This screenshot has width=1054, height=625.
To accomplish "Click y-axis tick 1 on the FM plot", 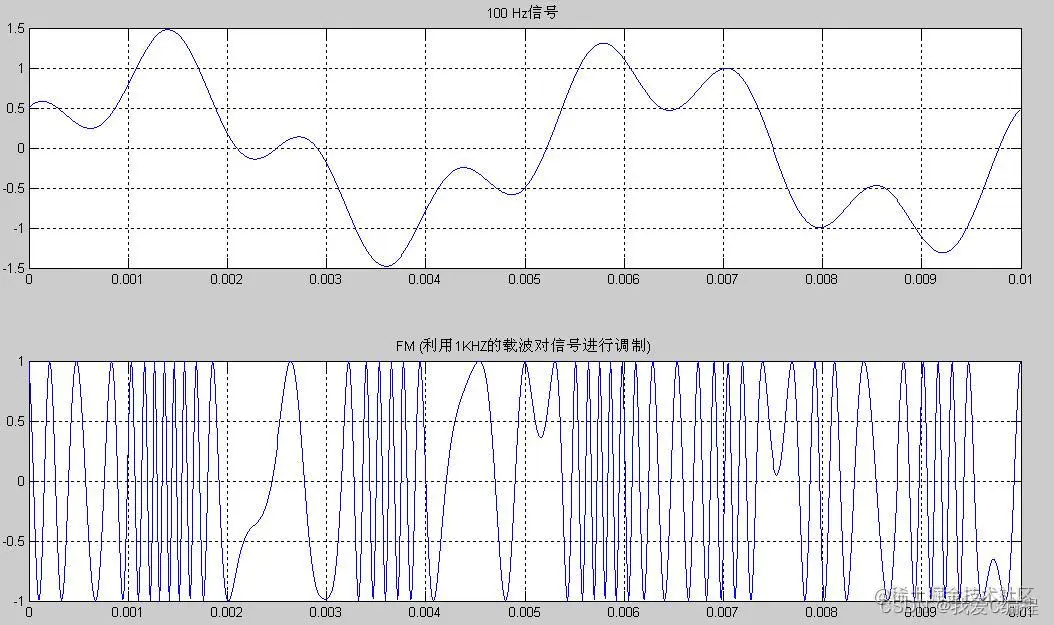I will pyautogui.click(x=22, y=362).
